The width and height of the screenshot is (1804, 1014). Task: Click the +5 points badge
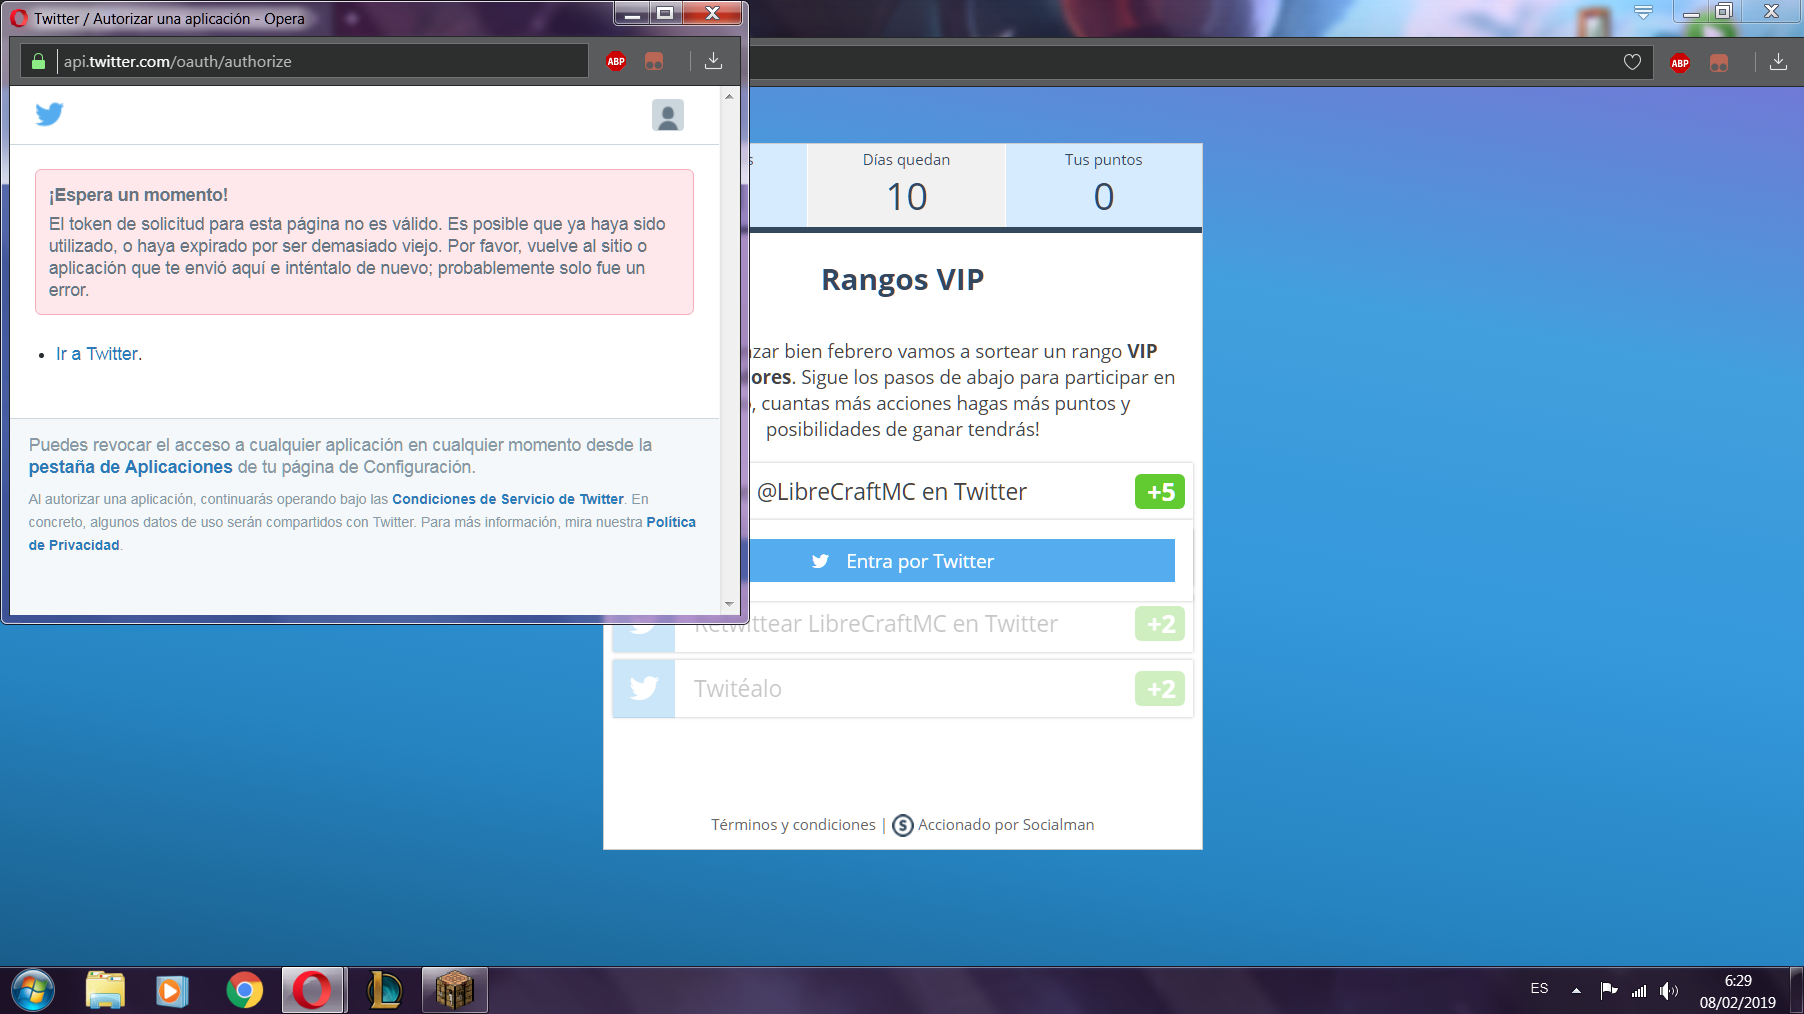click(1160, 491)
